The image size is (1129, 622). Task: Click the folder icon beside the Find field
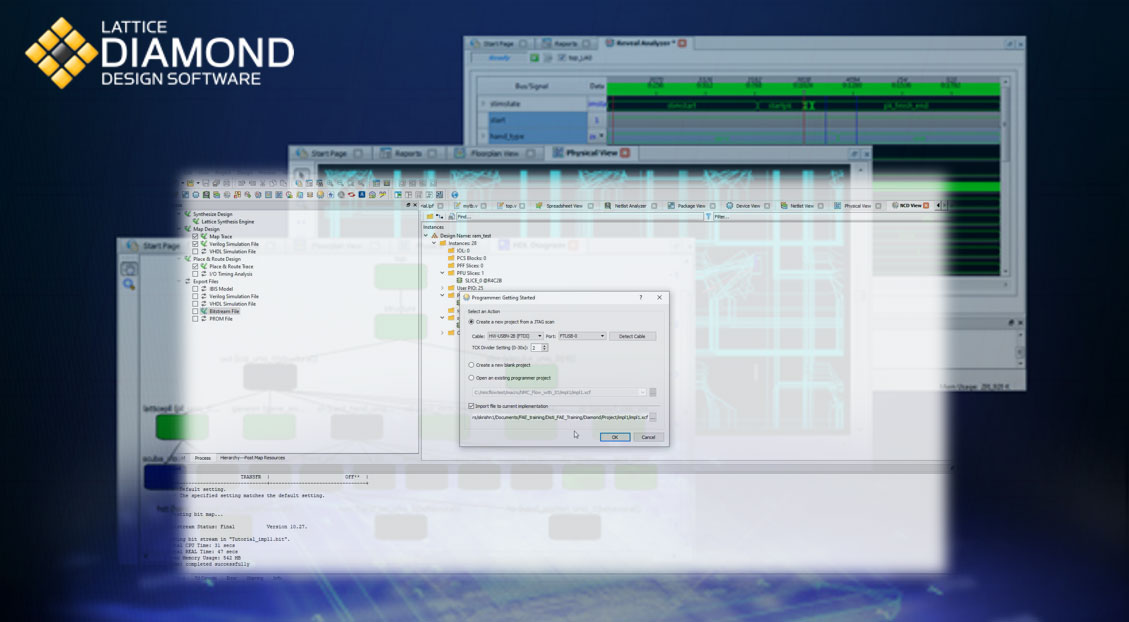click(x=430, y=217)
